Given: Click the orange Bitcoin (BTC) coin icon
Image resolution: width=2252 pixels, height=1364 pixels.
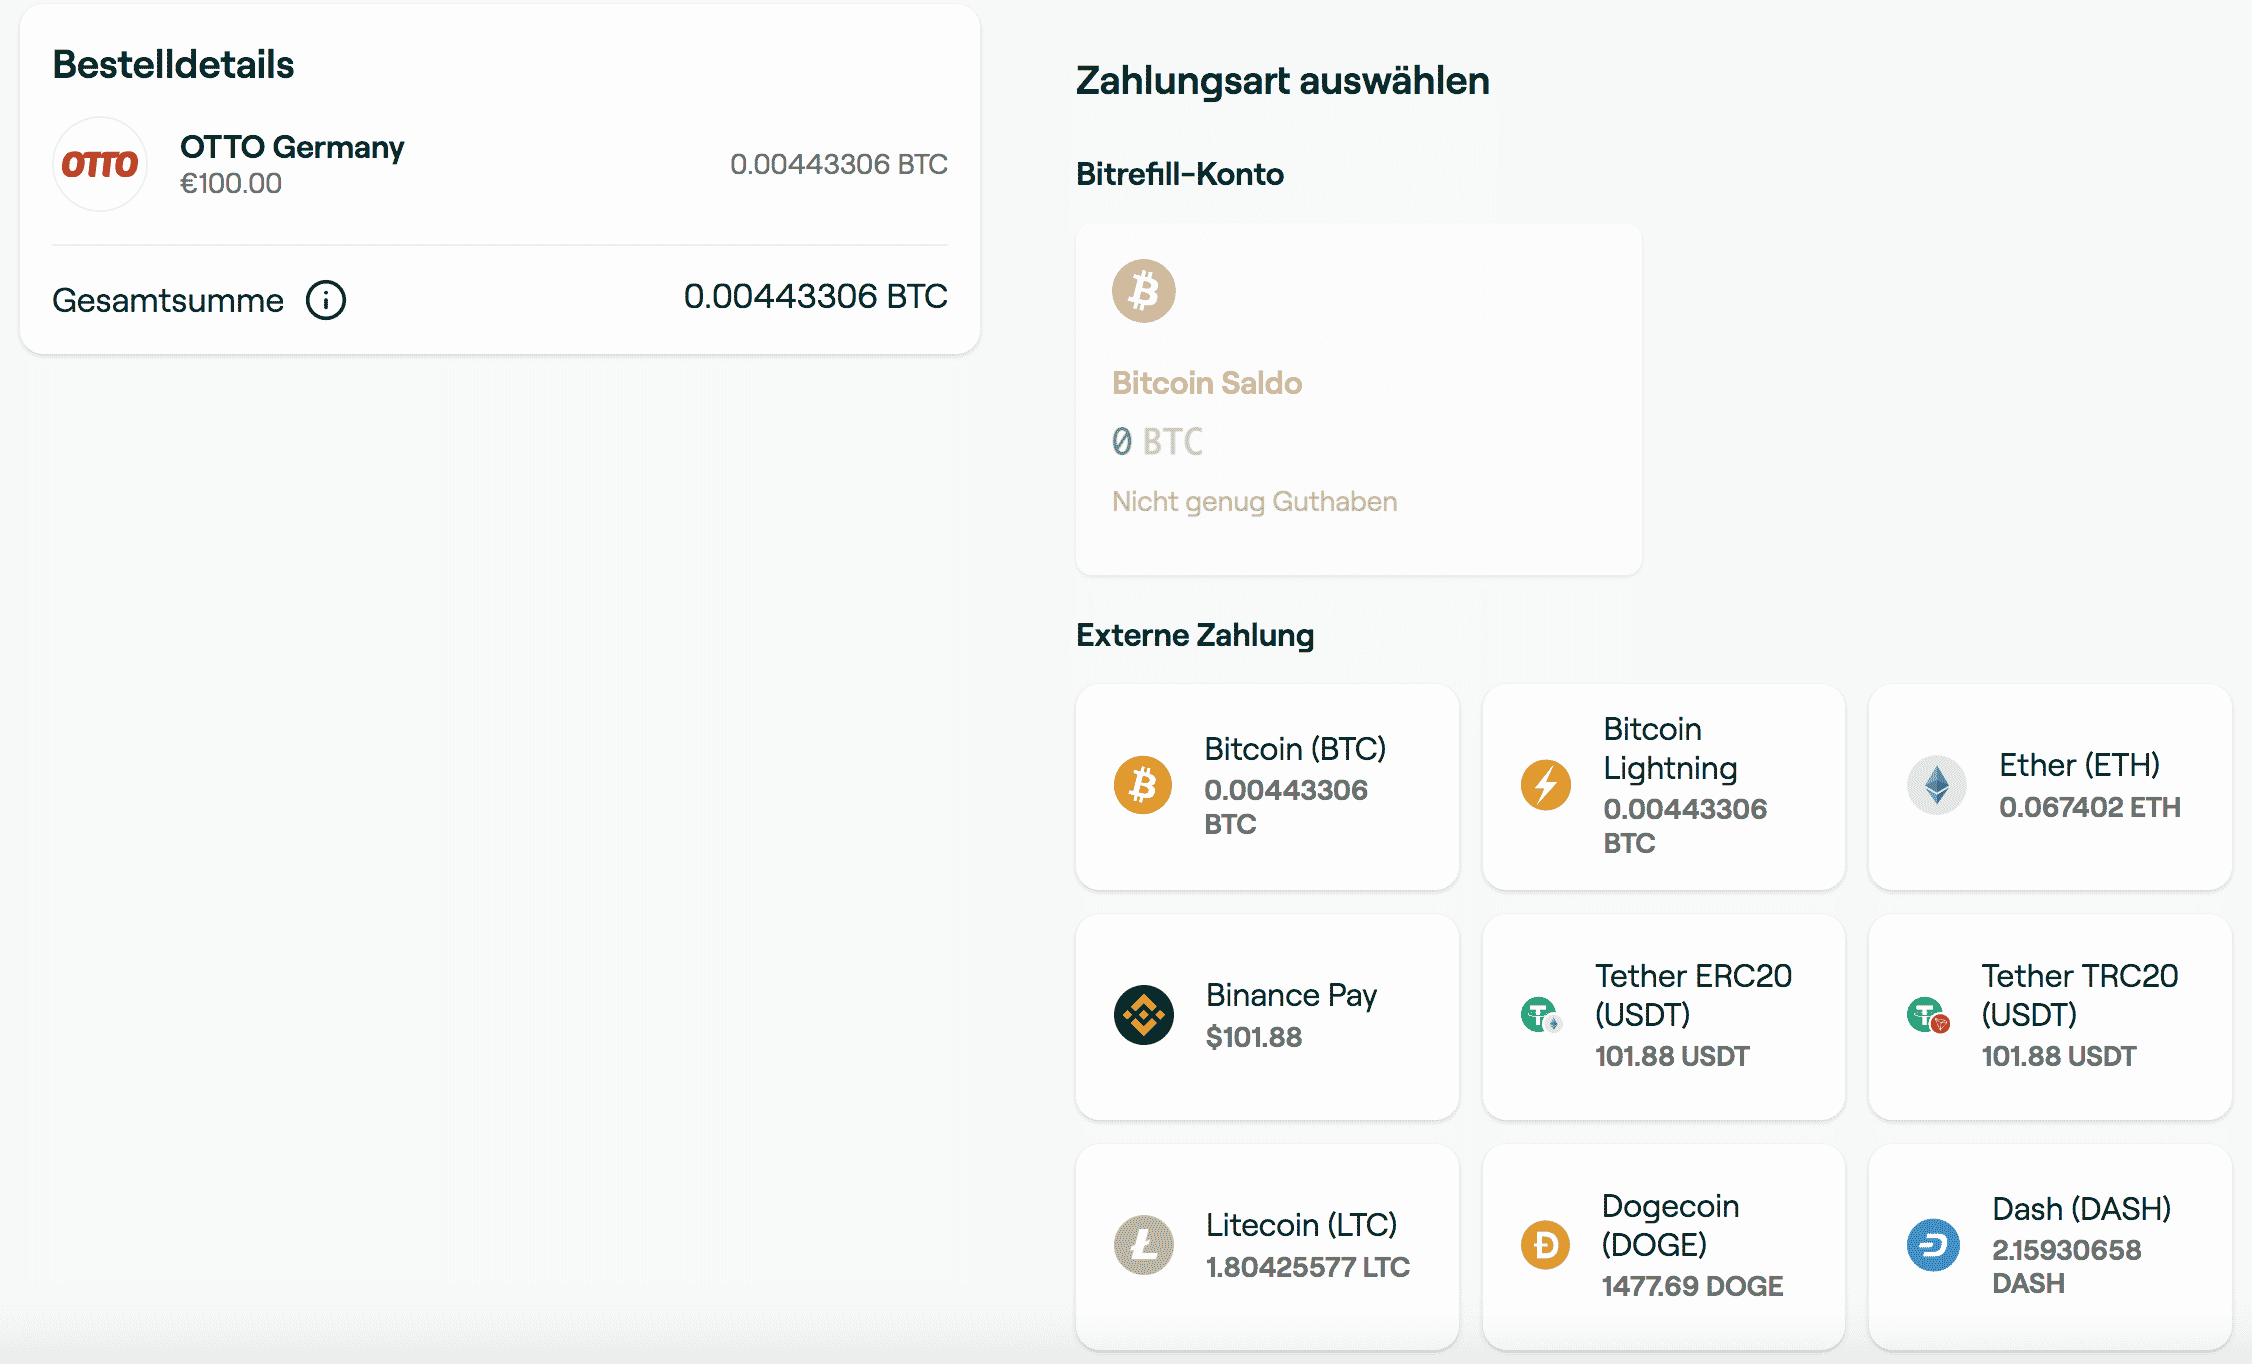Looking at the screenshot, I should click(1143, 785).
